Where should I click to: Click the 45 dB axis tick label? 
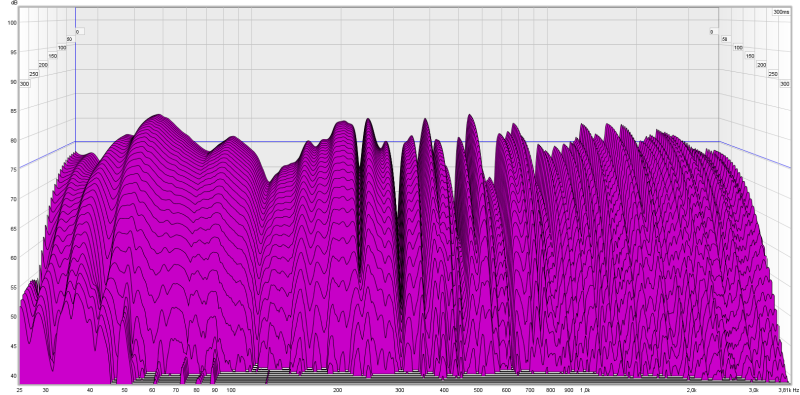[14, 346]
